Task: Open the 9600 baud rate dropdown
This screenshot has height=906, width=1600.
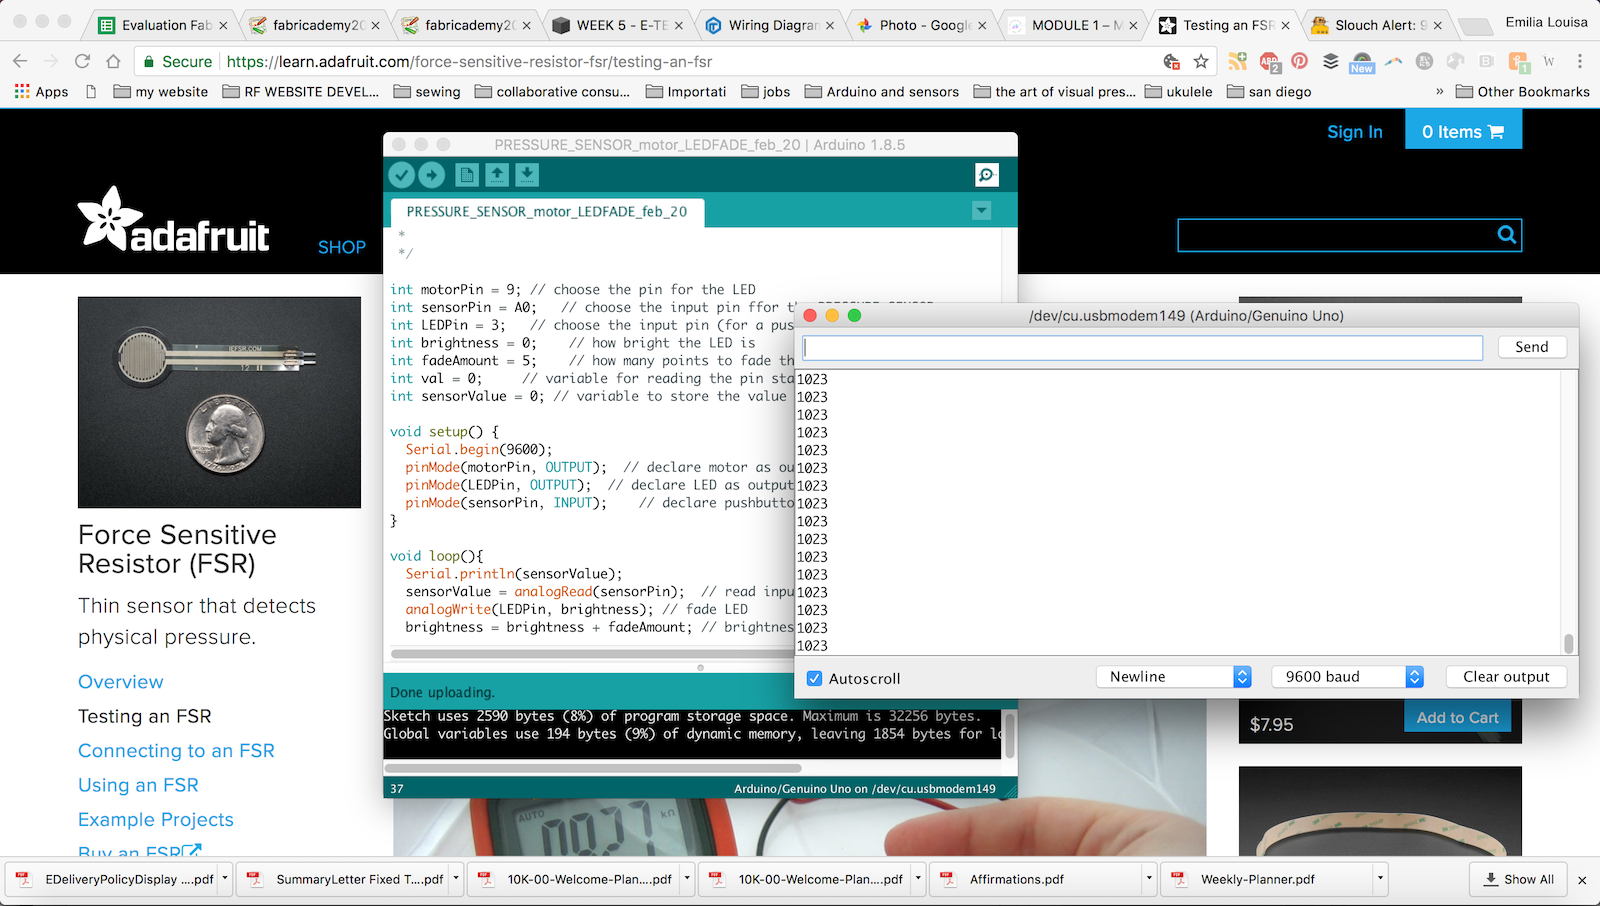Action: click(x=1348, y=677)
